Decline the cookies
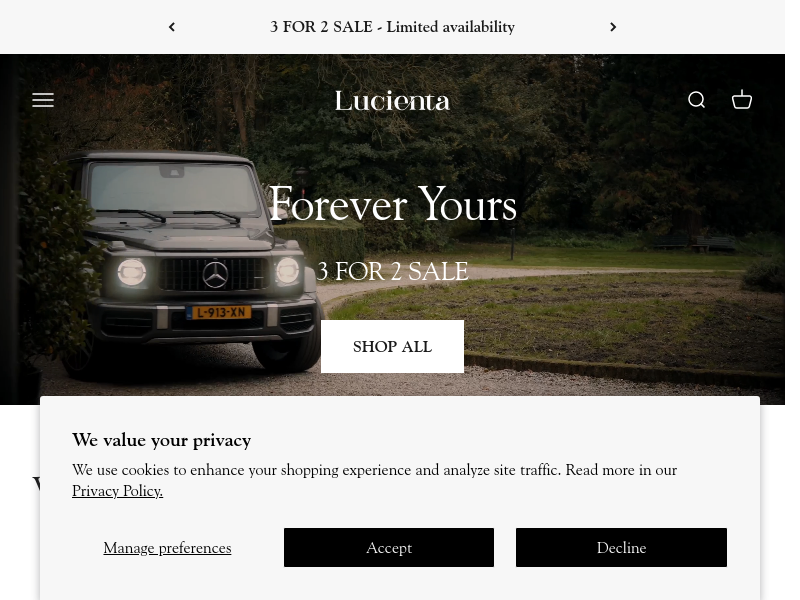This screenshot has height=600, width=800. pyautogui.click(x=621, y=547)
